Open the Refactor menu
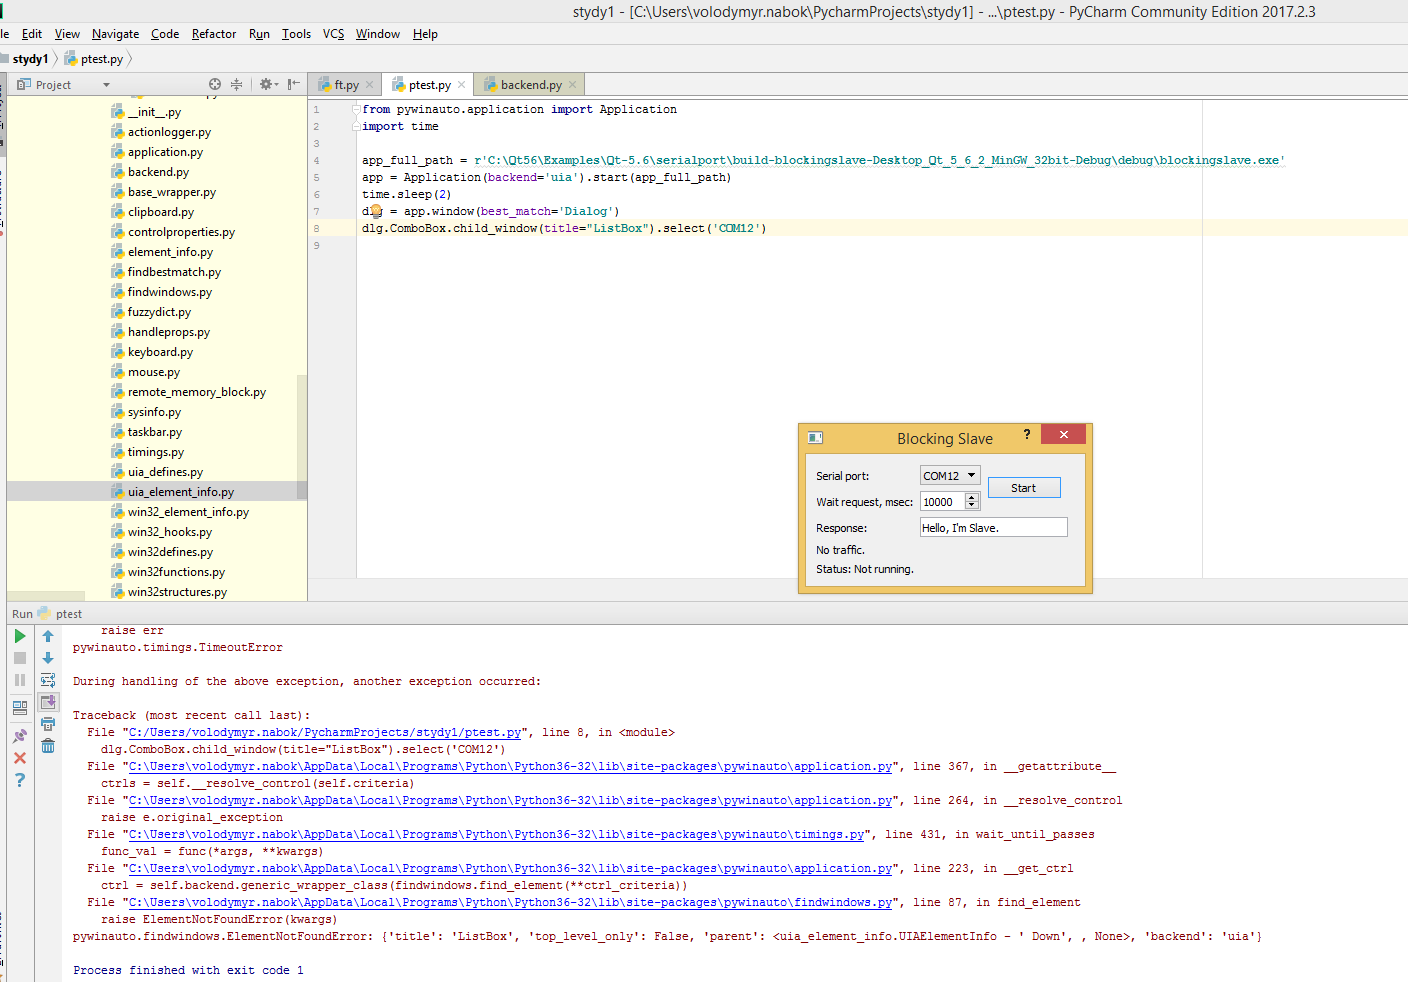Image resolution: width=1408 pixels, height=982 pixels. (213, 33)
